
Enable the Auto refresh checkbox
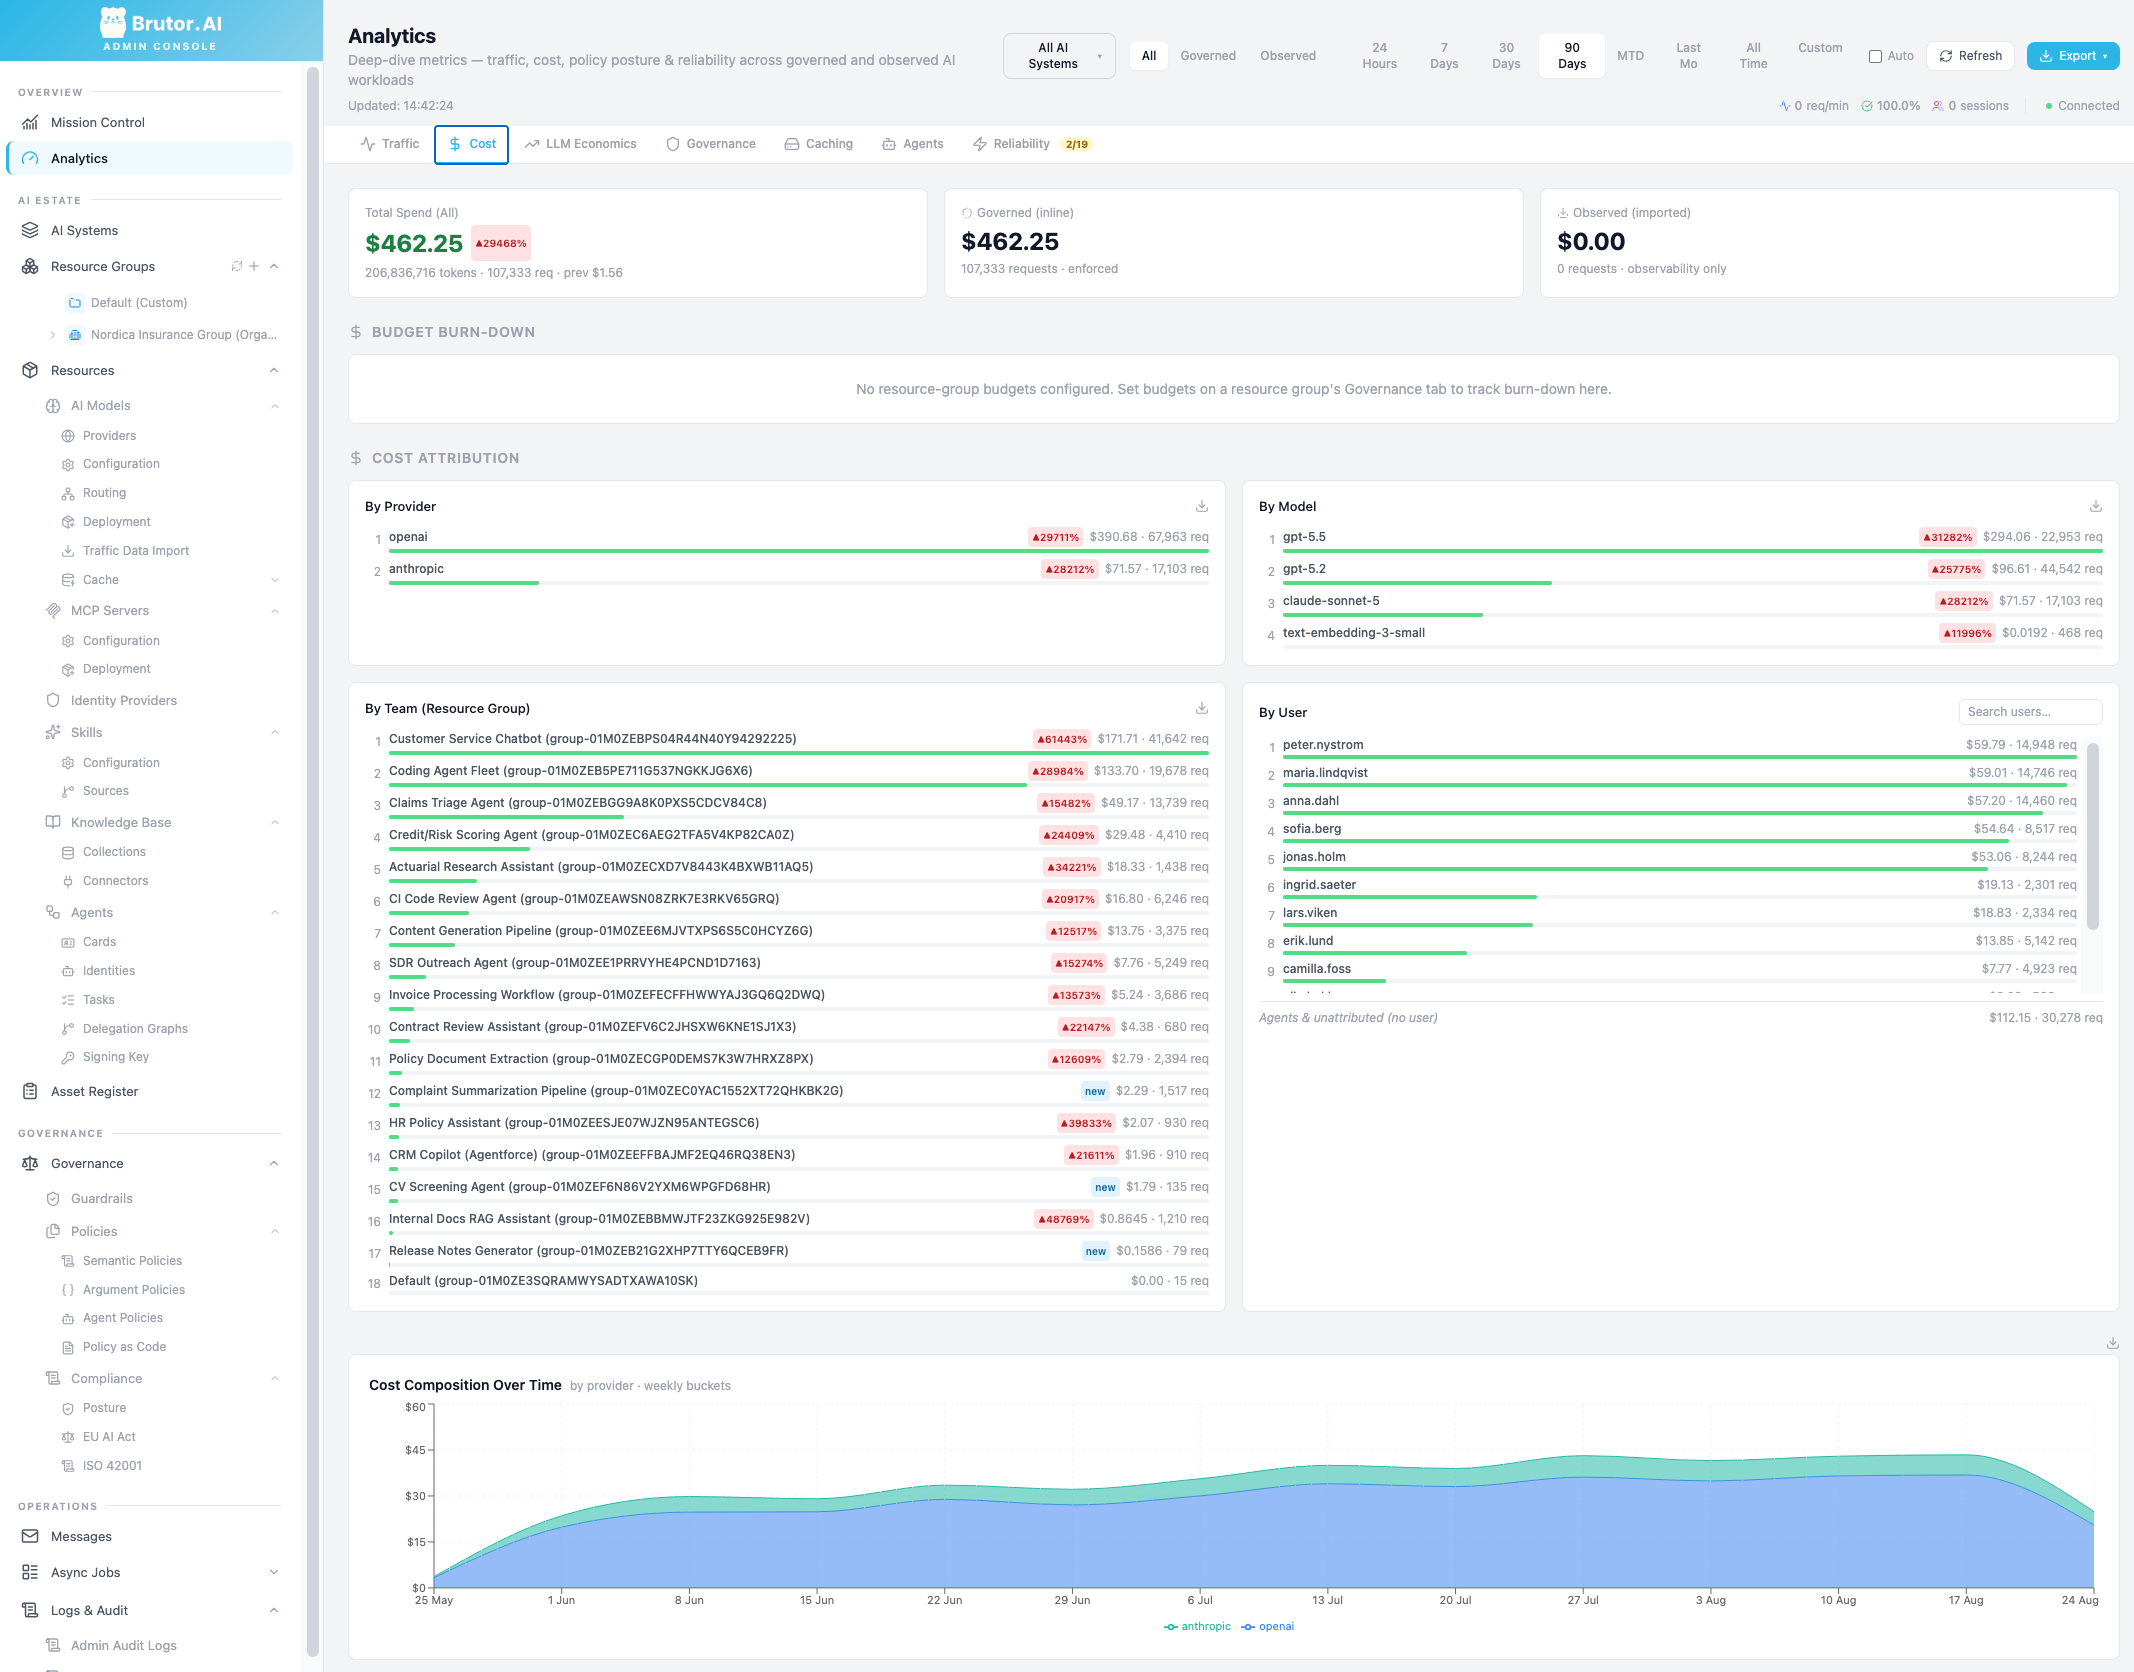(1875, 56)
